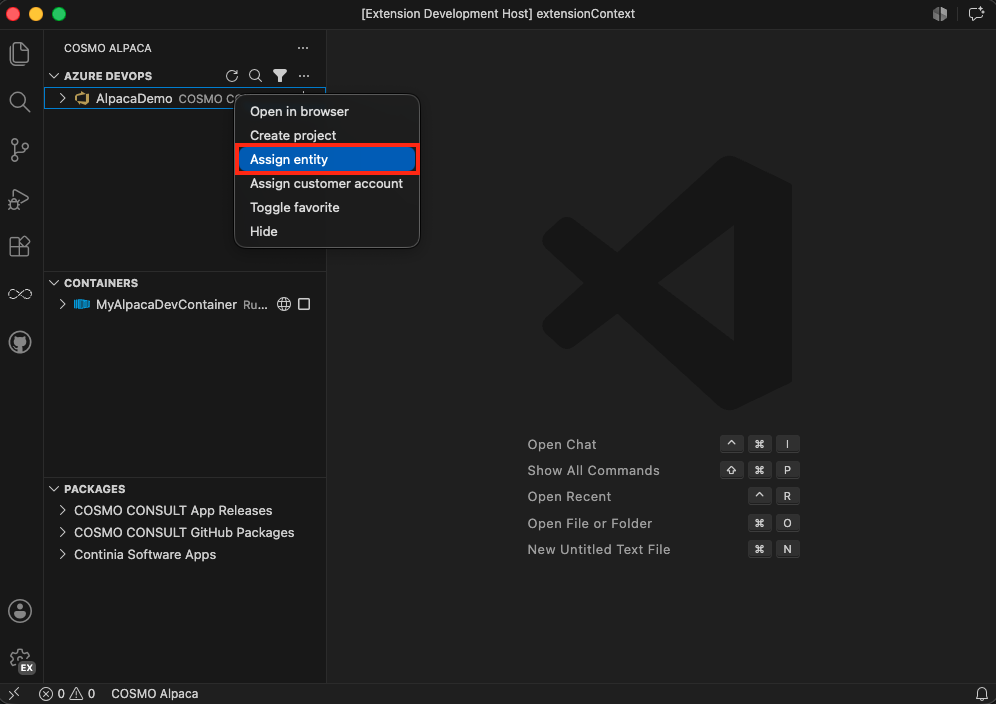996x704 pixels.
Task: Click Hide in the context menu
Action: (x=327, y=231)
